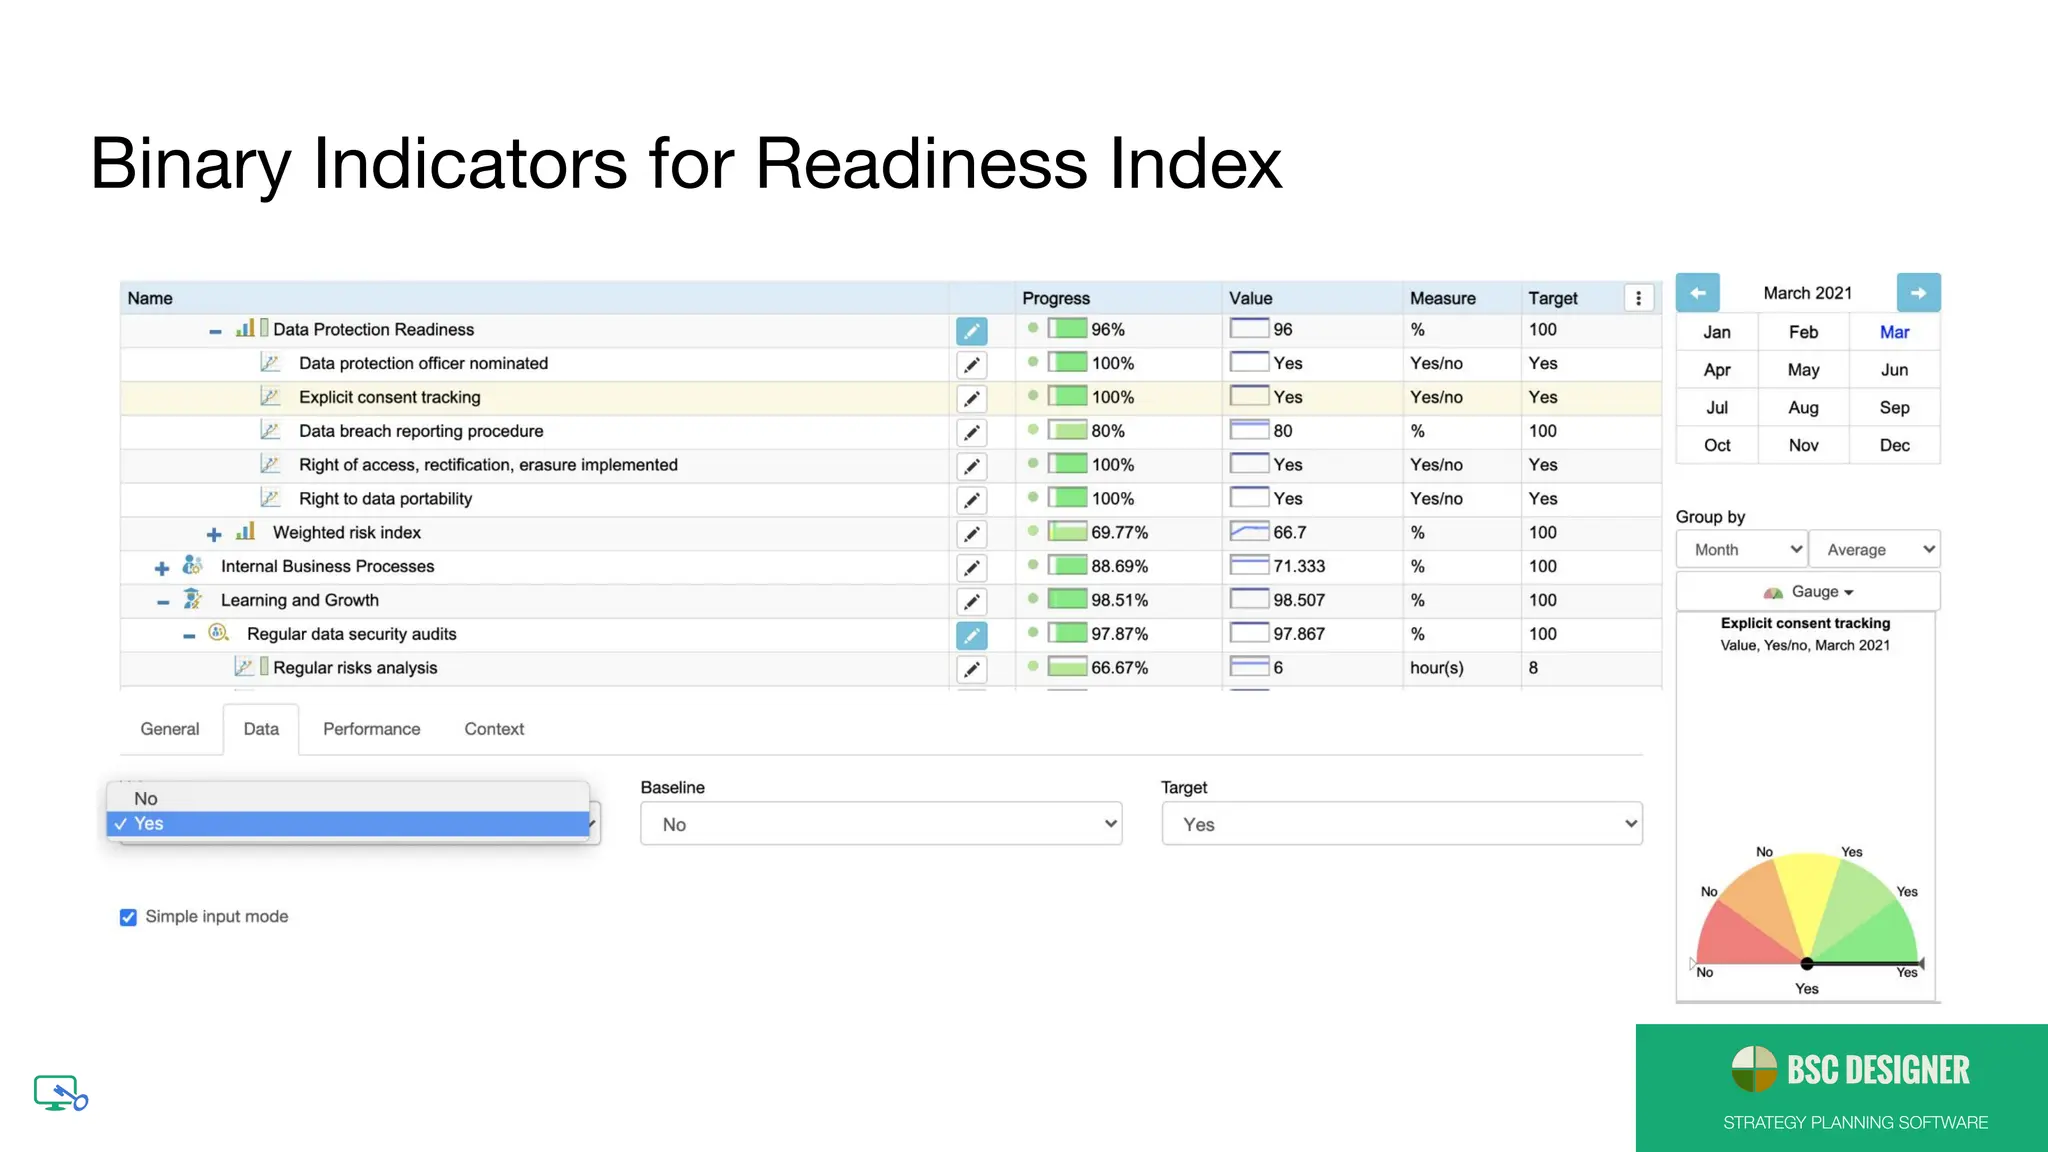
Task: Click the gauge needle on the chart
Action: tap(1864, 964)
